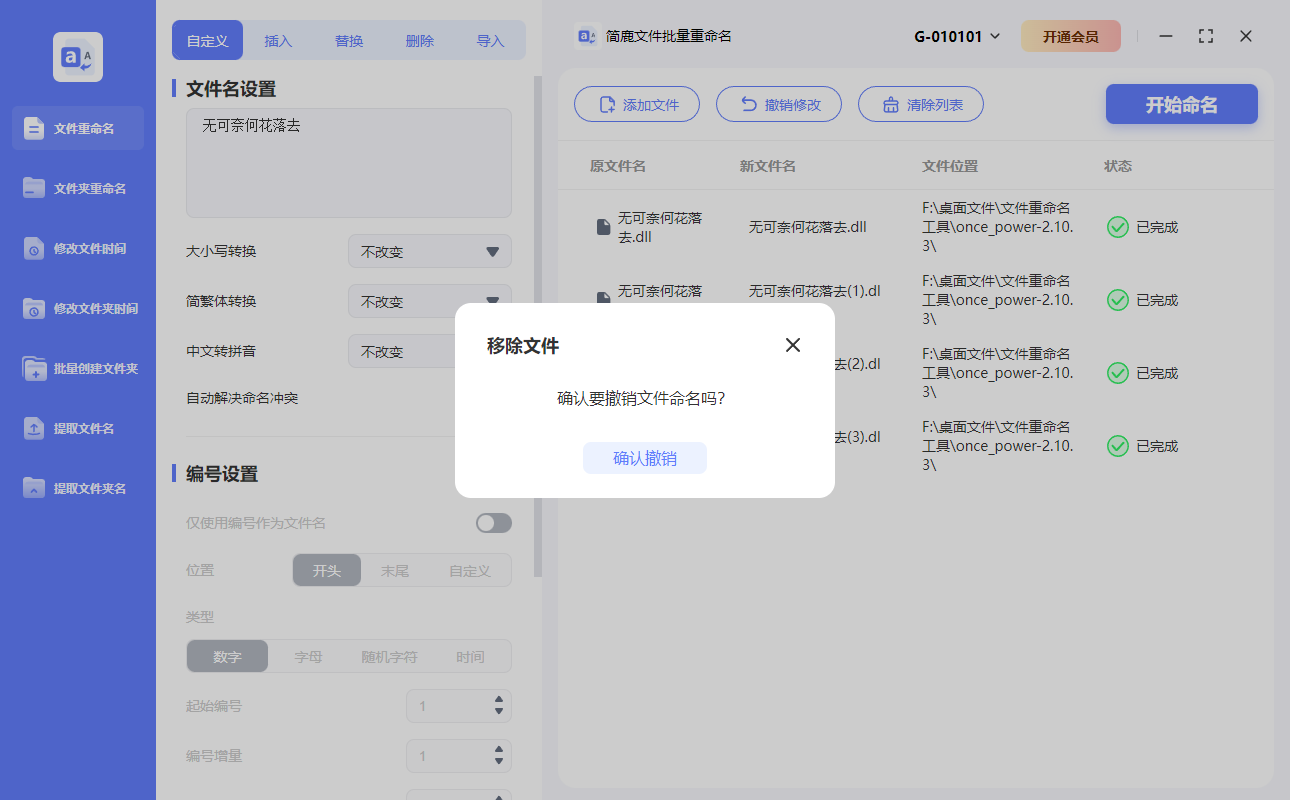Undo renaming via the 撤销修改 button
Screen dimensions: 1290x800
[779, 104]
